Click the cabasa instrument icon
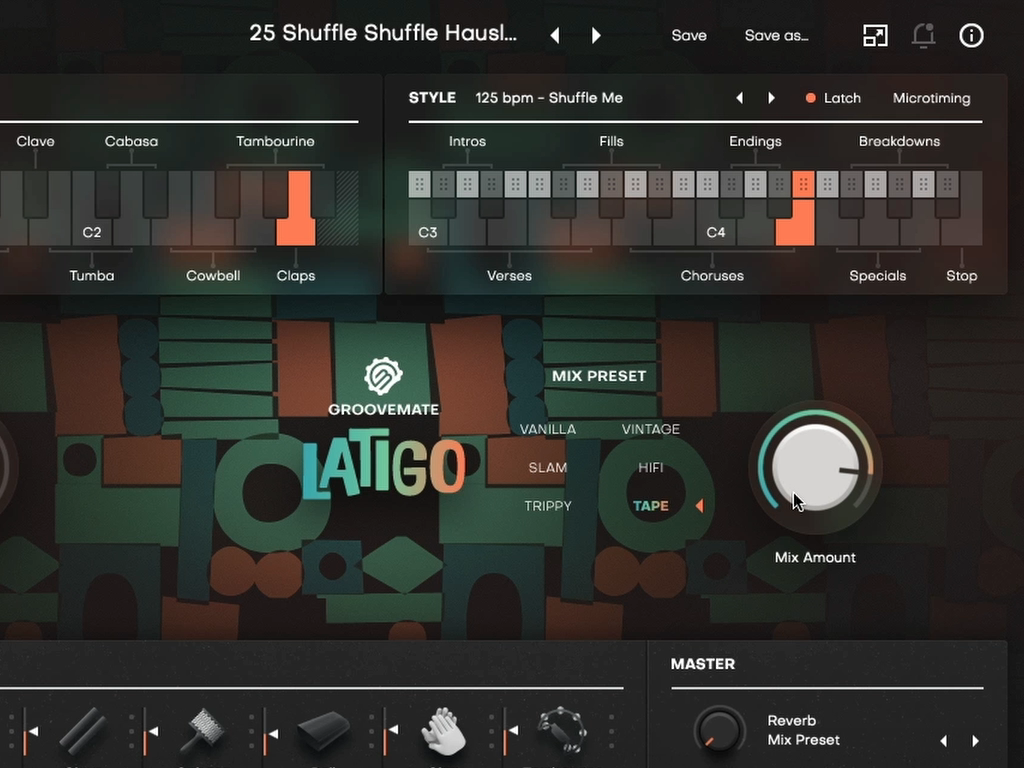This screenshot has width=1024, height=768. coord(202,731)
